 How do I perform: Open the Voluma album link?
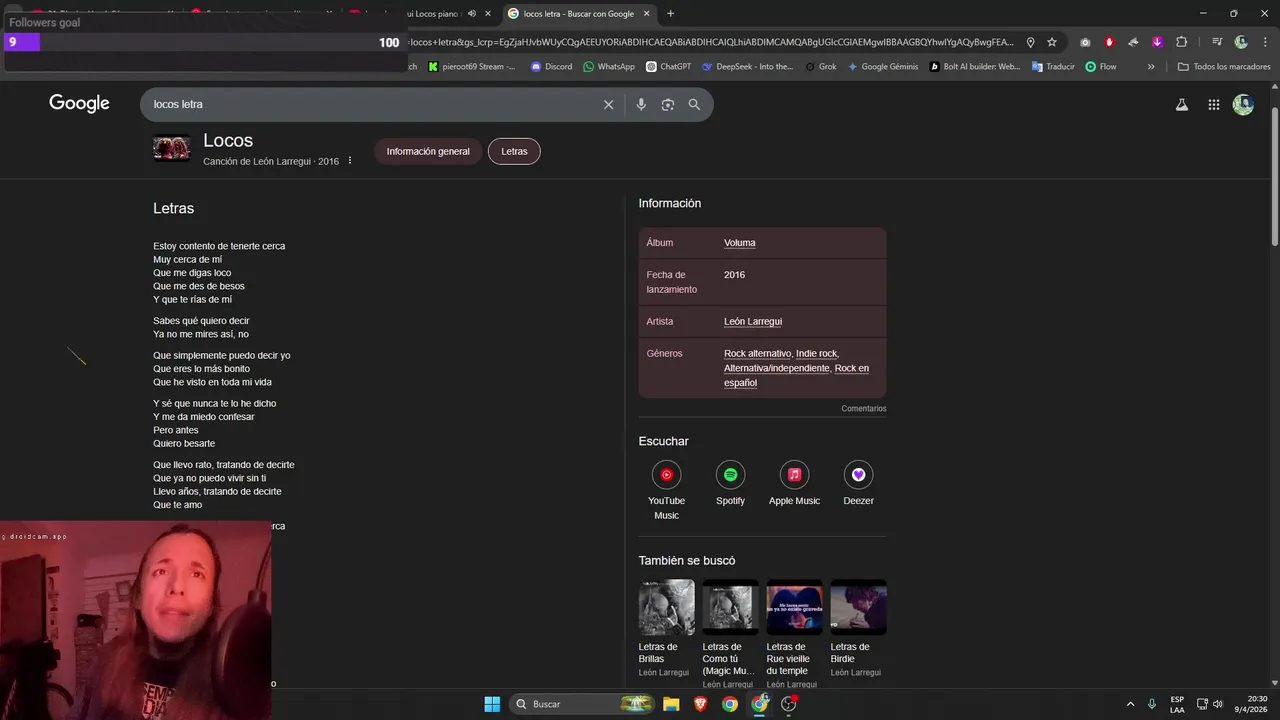[x=740, y=243]
